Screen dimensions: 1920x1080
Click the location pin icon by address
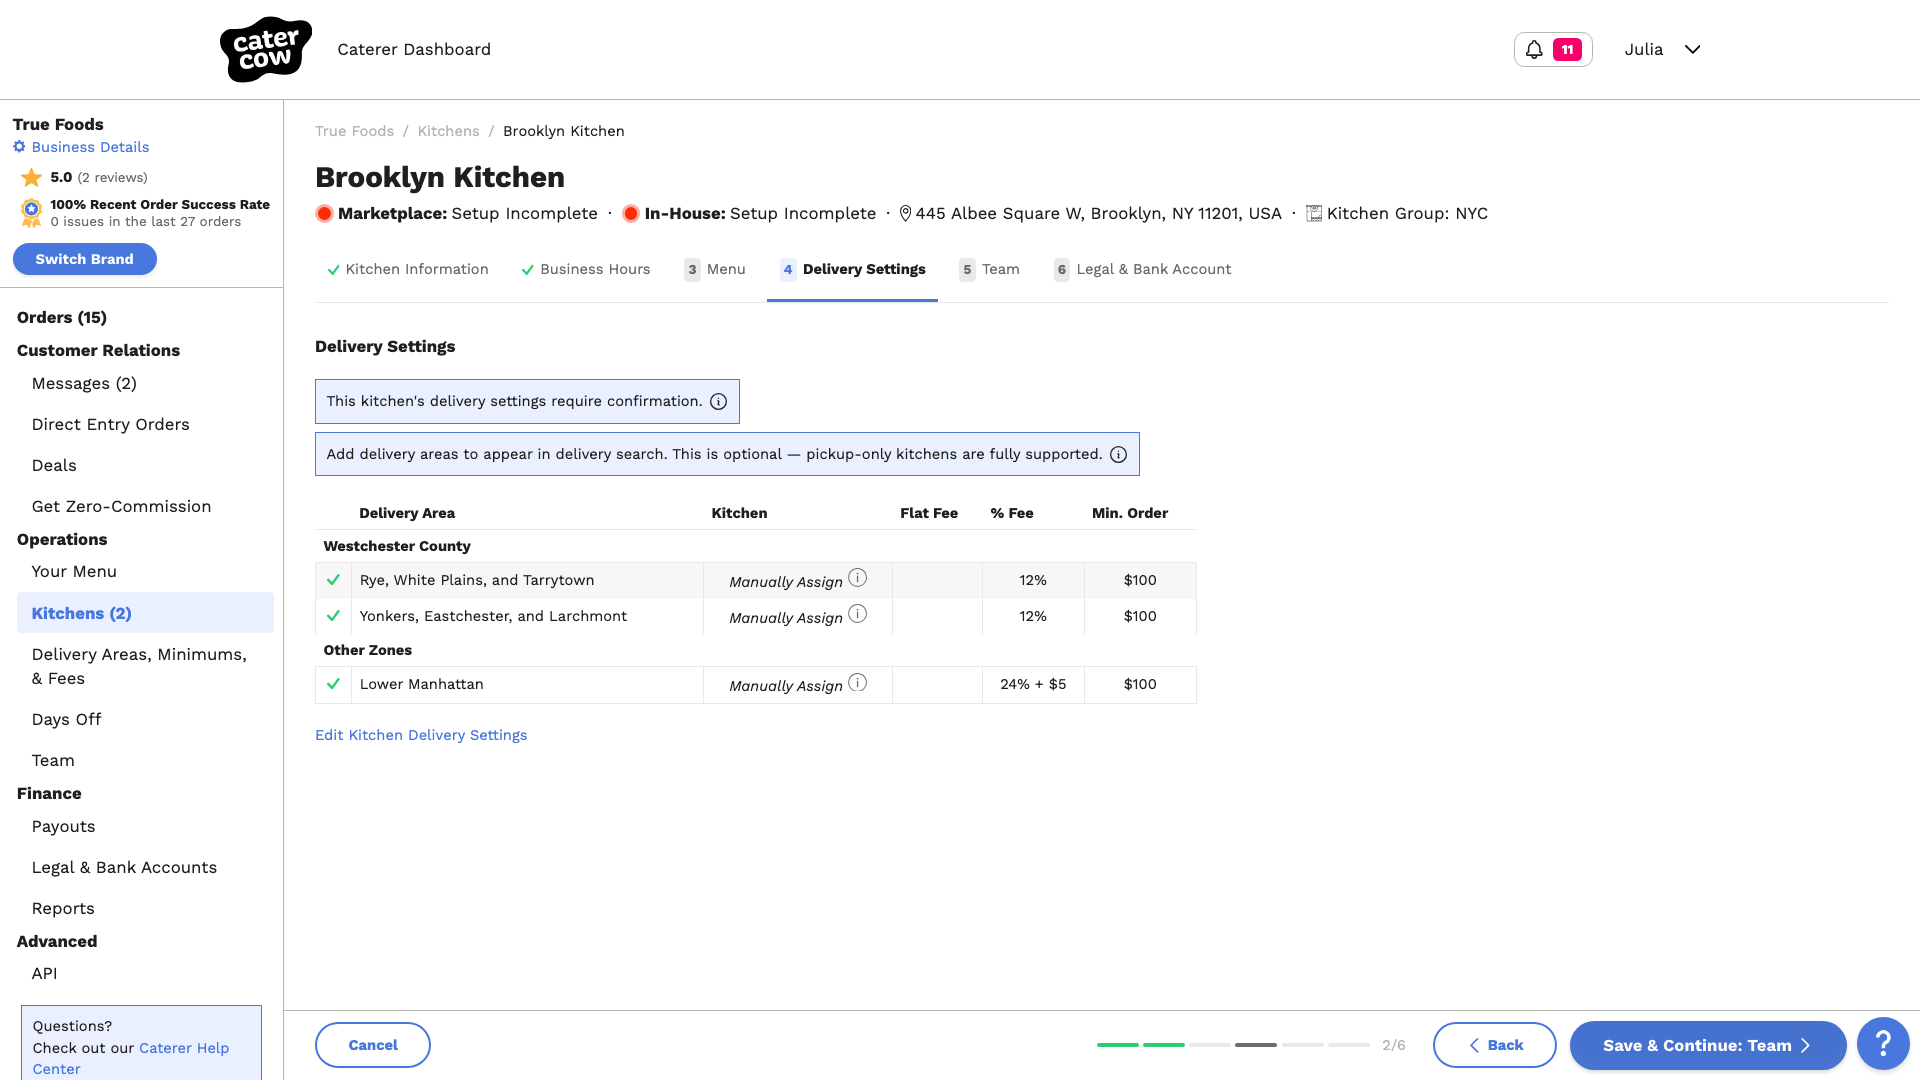pos(905,214)
